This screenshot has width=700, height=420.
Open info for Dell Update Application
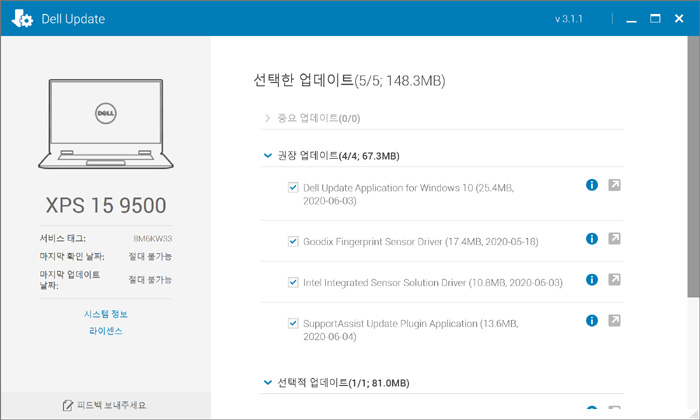click(x=592, y=185)
